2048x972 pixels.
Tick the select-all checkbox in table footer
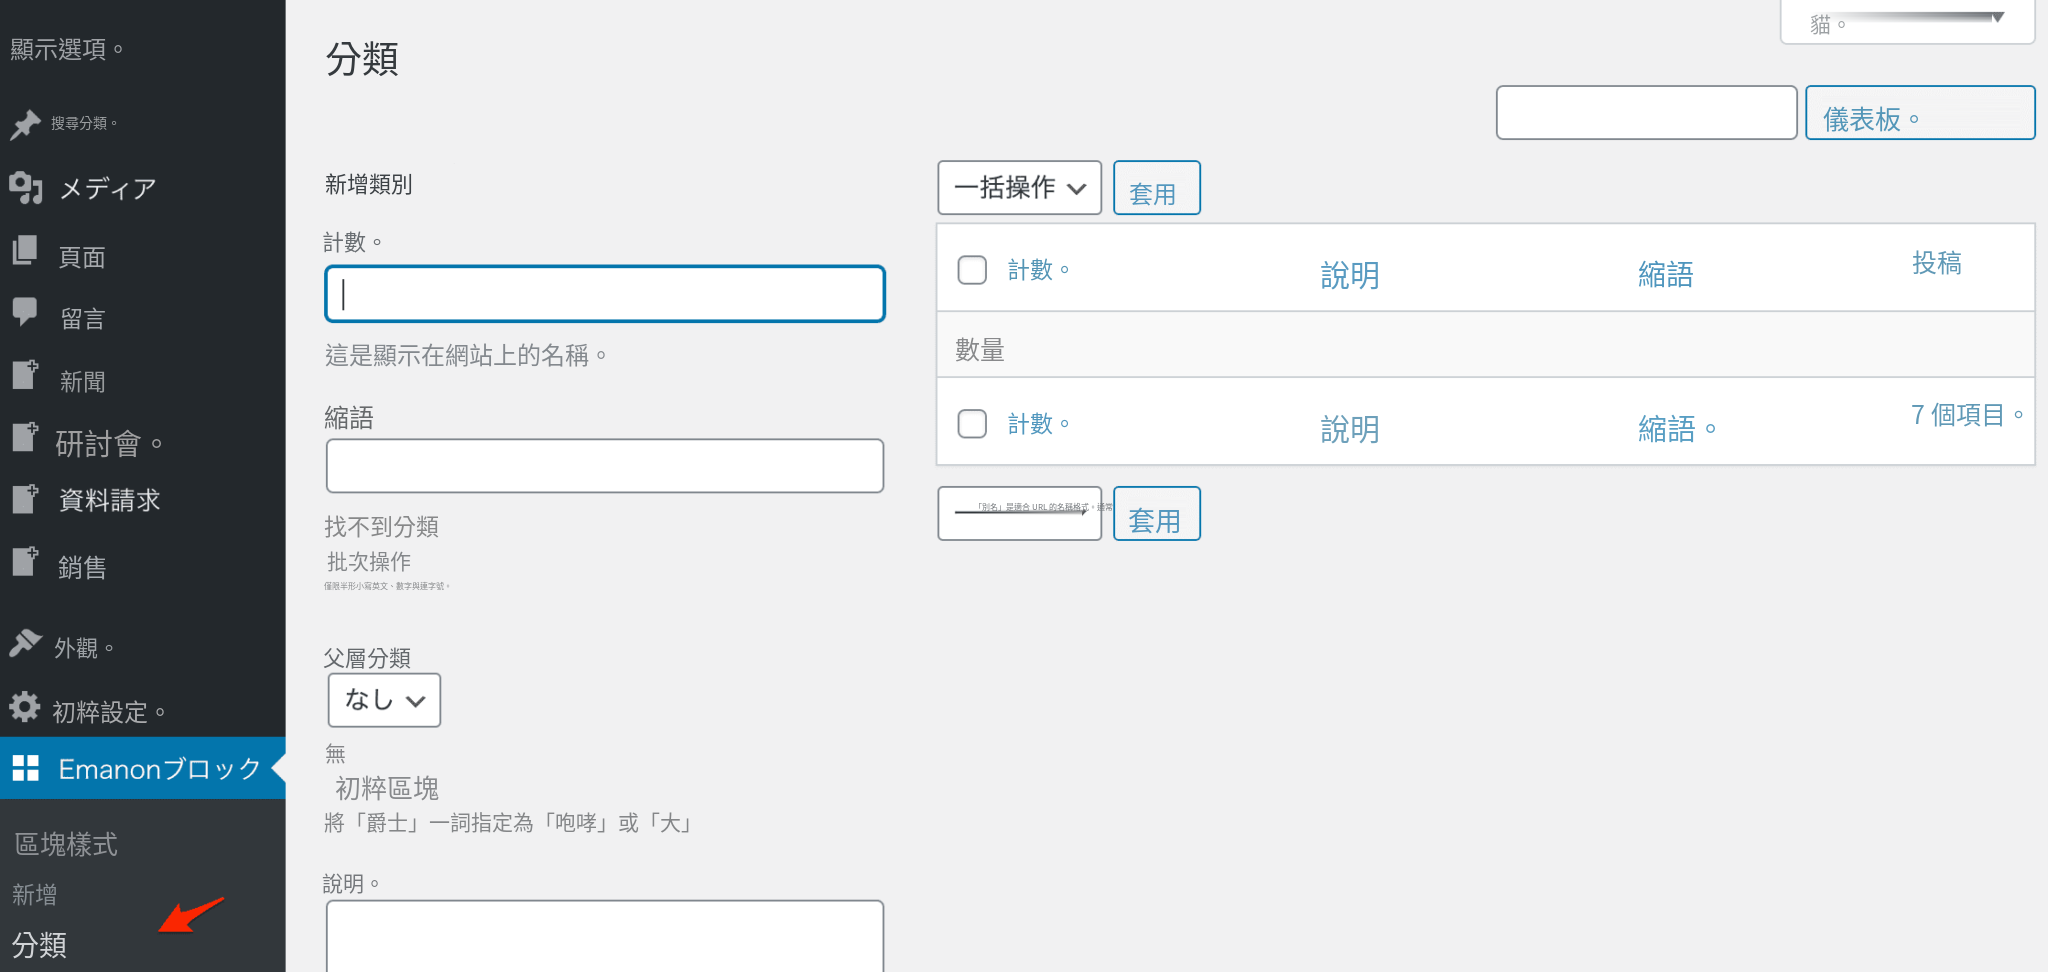(972, 424)
